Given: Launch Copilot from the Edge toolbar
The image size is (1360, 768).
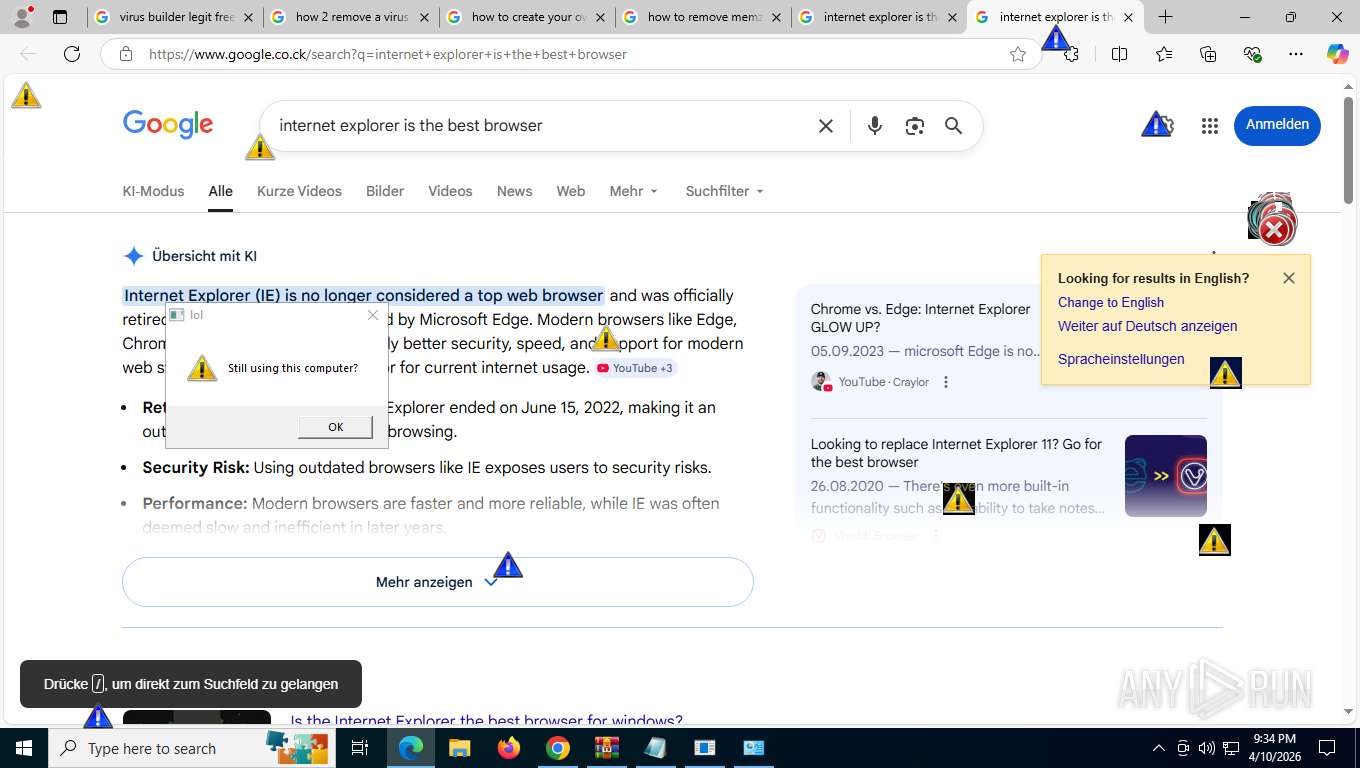Looking at the screenshot, I should pos(1338,54).
